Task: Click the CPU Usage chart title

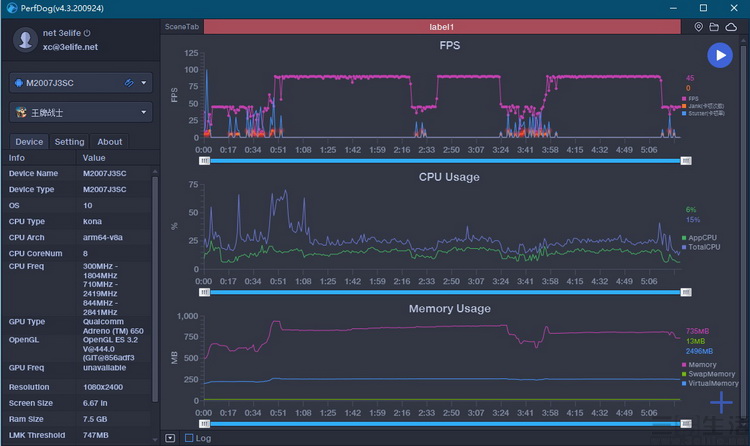Action: pyautogui.click(x=449, y=177)
